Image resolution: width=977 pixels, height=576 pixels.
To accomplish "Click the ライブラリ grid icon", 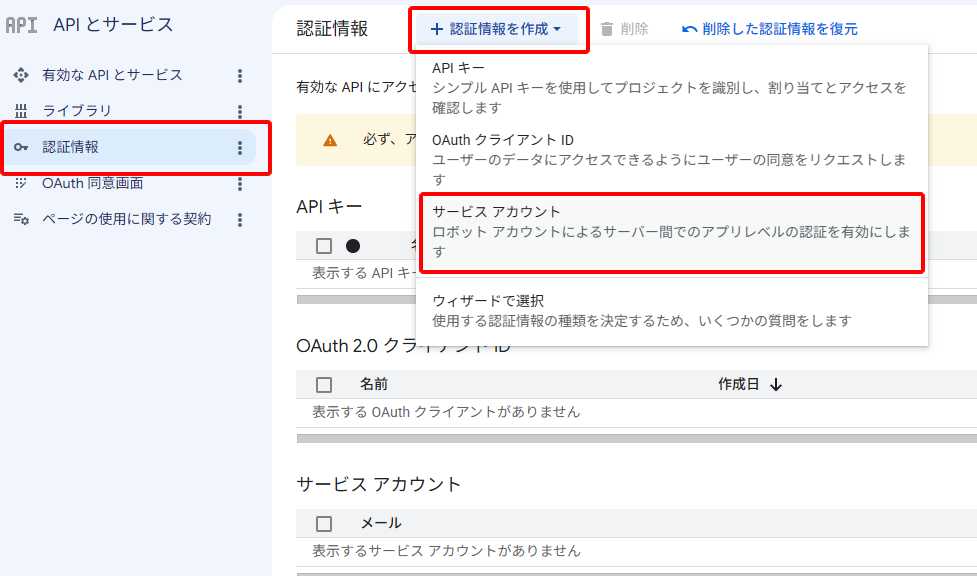I will click(x=21, y=111).
